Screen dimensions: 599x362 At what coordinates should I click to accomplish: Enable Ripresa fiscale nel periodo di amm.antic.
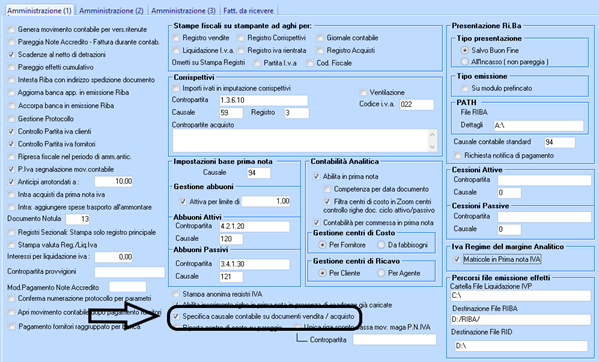coord(11,157)
